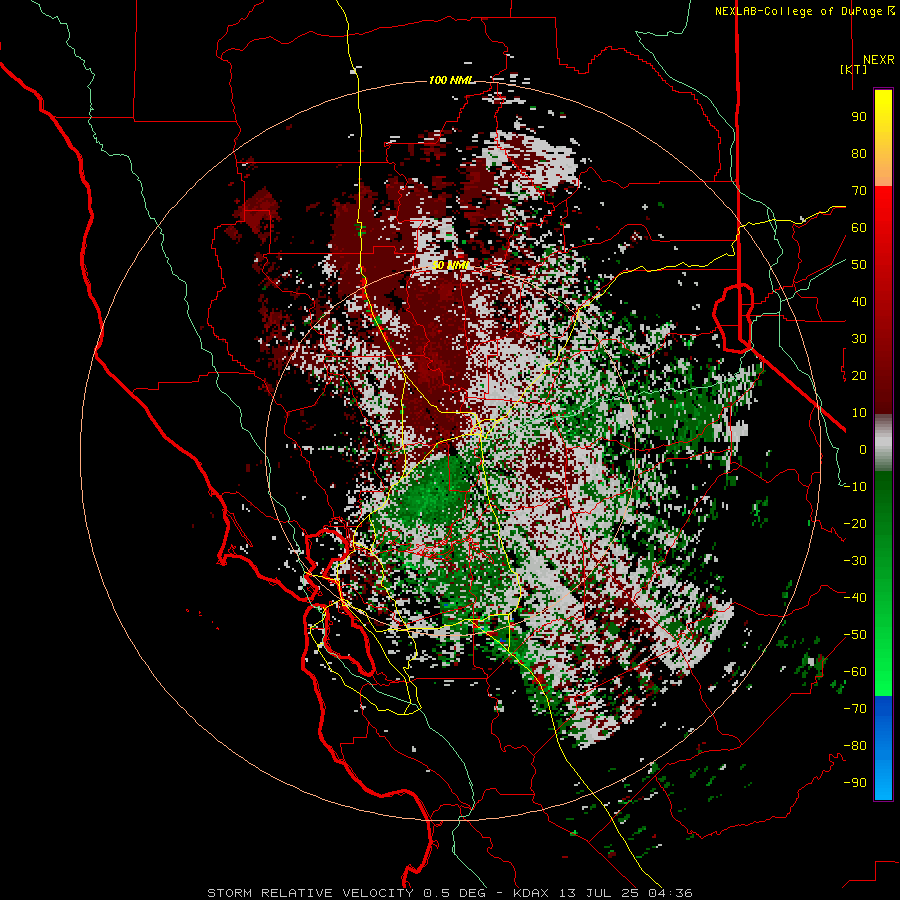
Task: Select the -20 value on velocity scale
Action: pyautogui.click(x=855, y=524)
